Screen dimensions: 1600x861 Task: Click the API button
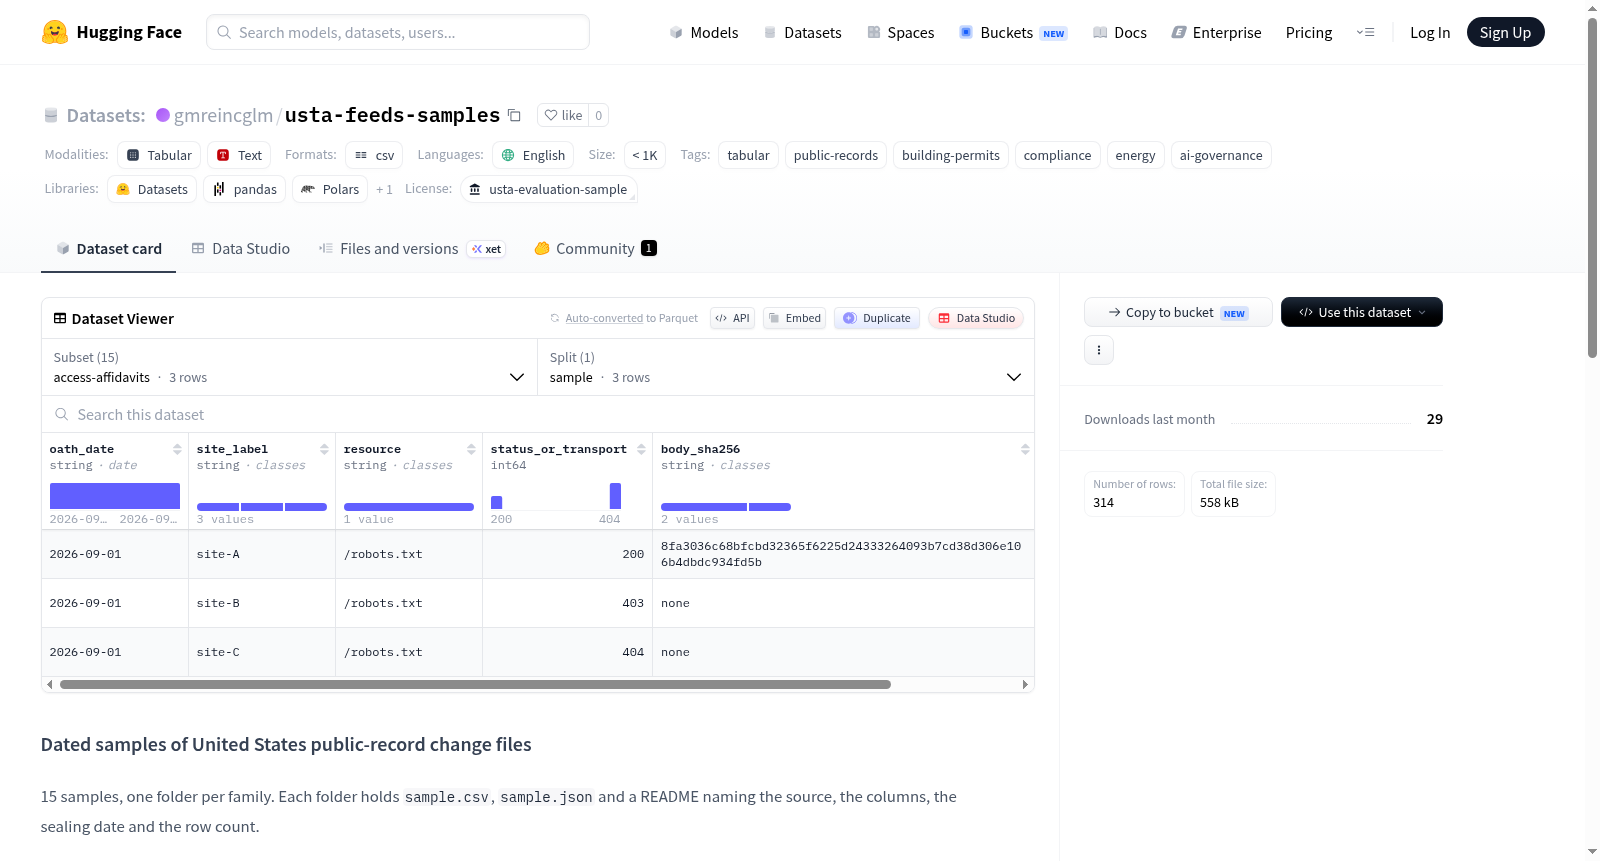pyautogui.click(x=732, y=318)
